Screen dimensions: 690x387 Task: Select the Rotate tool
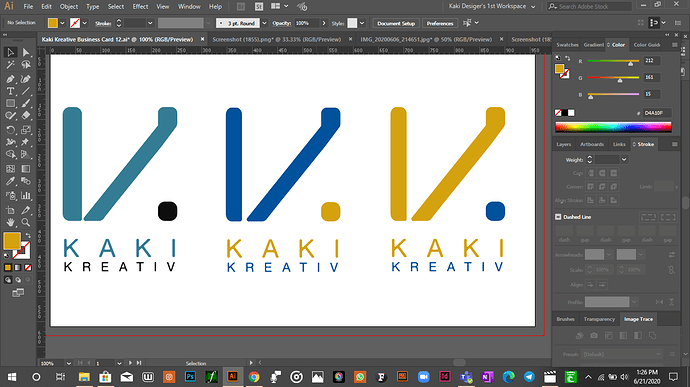coord(10,129)
